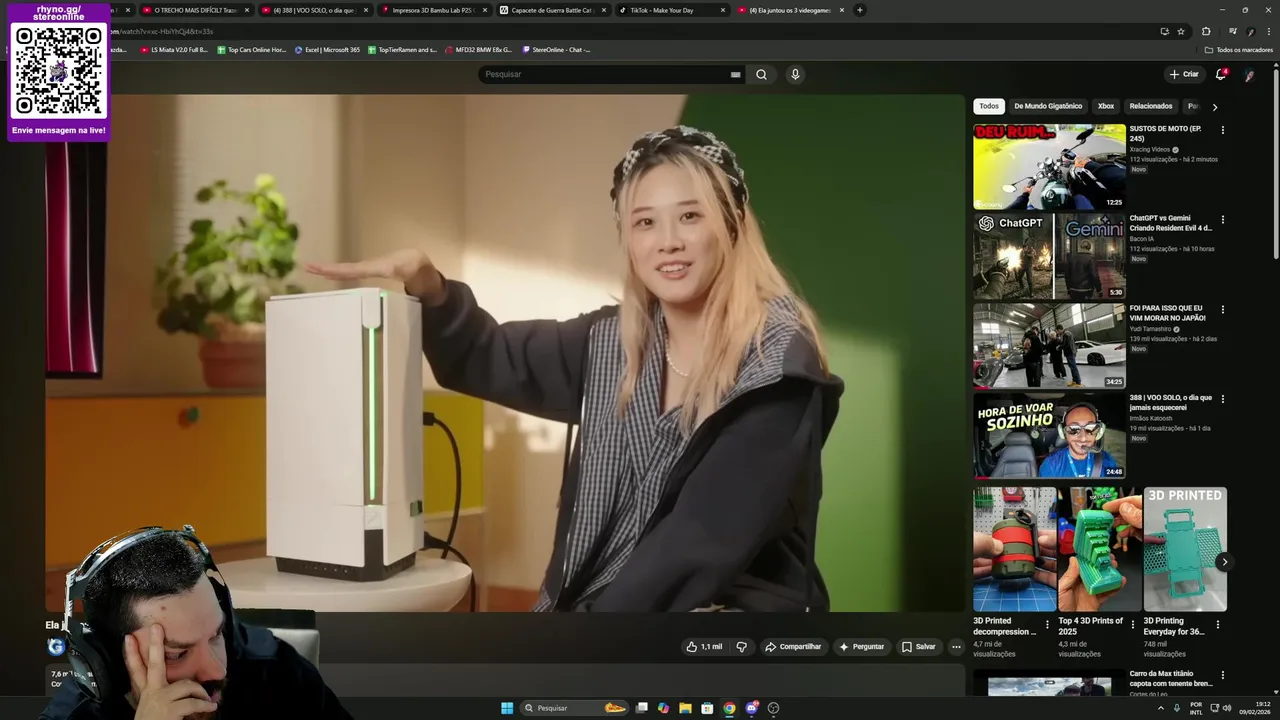Open YouTube notifications bell

click(x=1220, y=74)
